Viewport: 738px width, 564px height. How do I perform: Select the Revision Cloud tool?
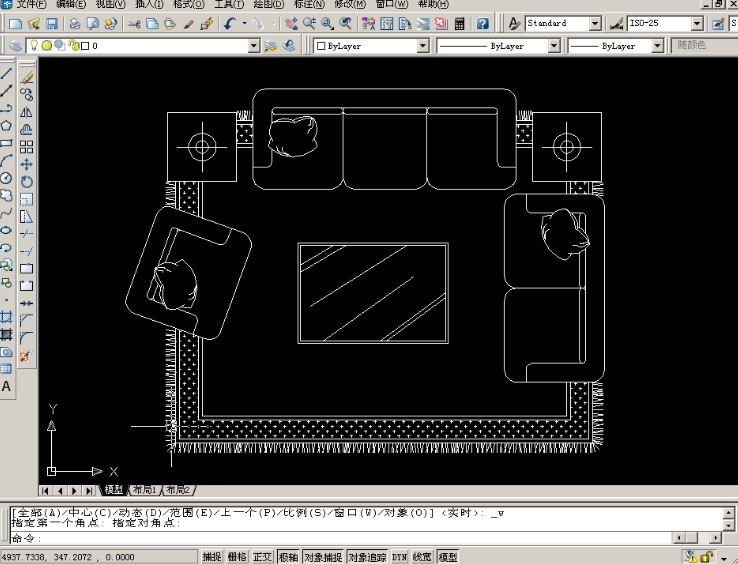(x=6, y=195)
